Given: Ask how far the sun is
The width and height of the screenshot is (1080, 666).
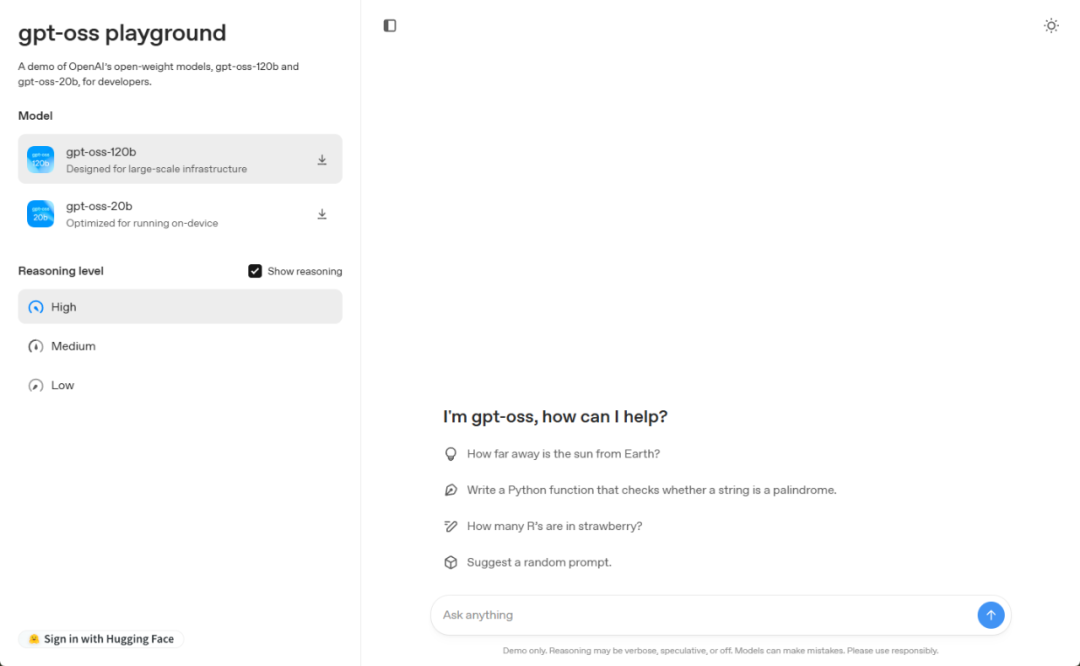Looking at the screenshot, I should [x=563, y=454].
